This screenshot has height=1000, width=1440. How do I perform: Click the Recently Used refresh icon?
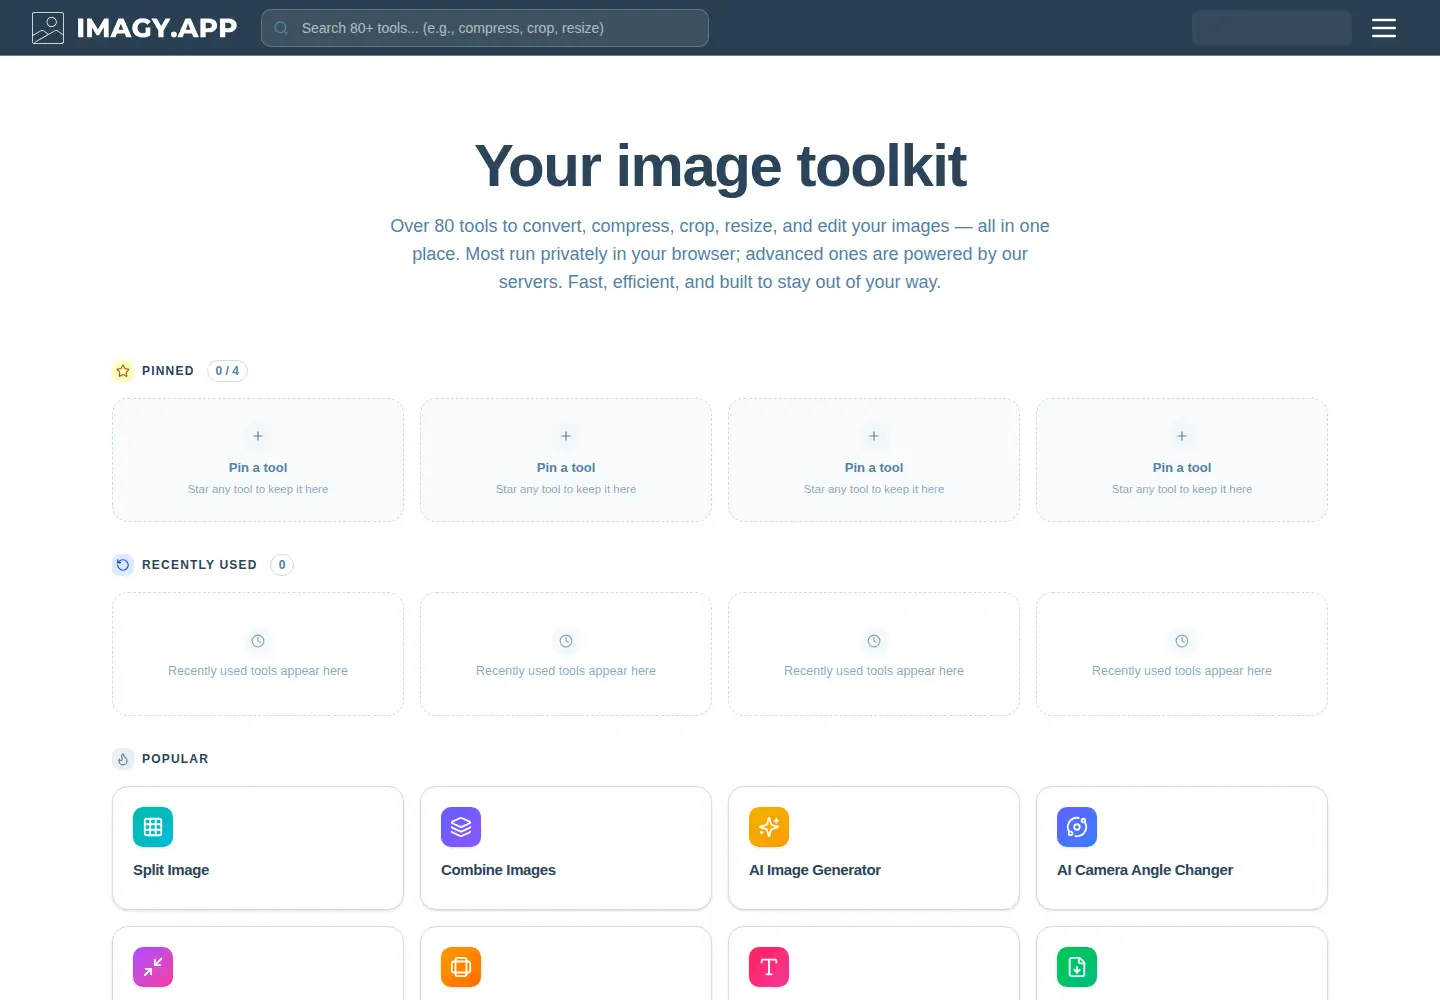(x=123, y=565)
